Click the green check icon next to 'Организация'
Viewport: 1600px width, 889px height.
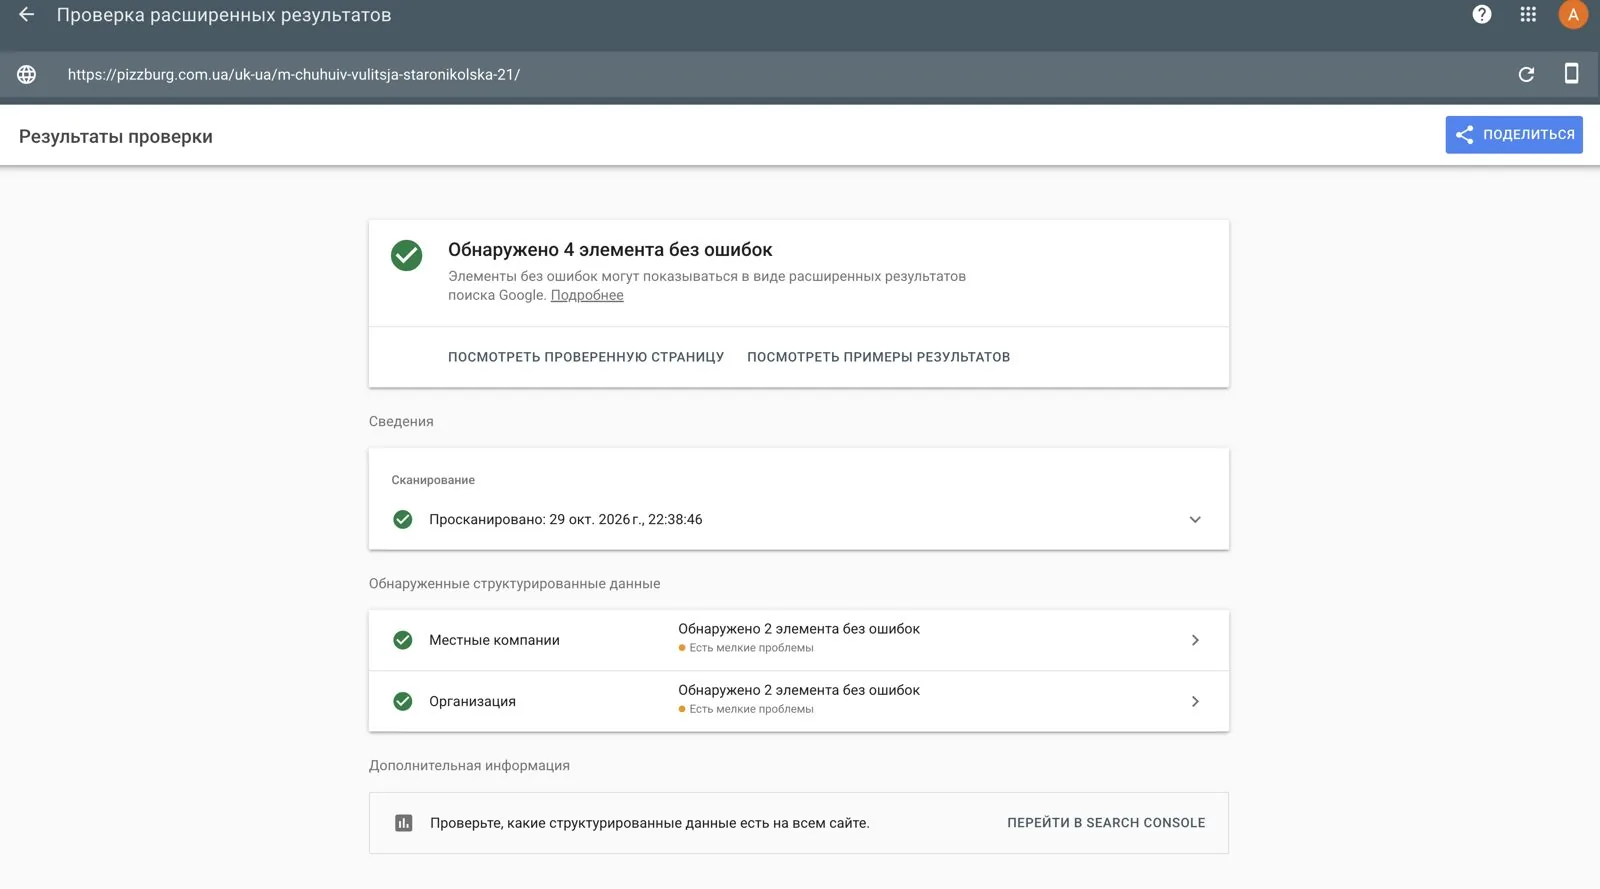click(403, 701)
